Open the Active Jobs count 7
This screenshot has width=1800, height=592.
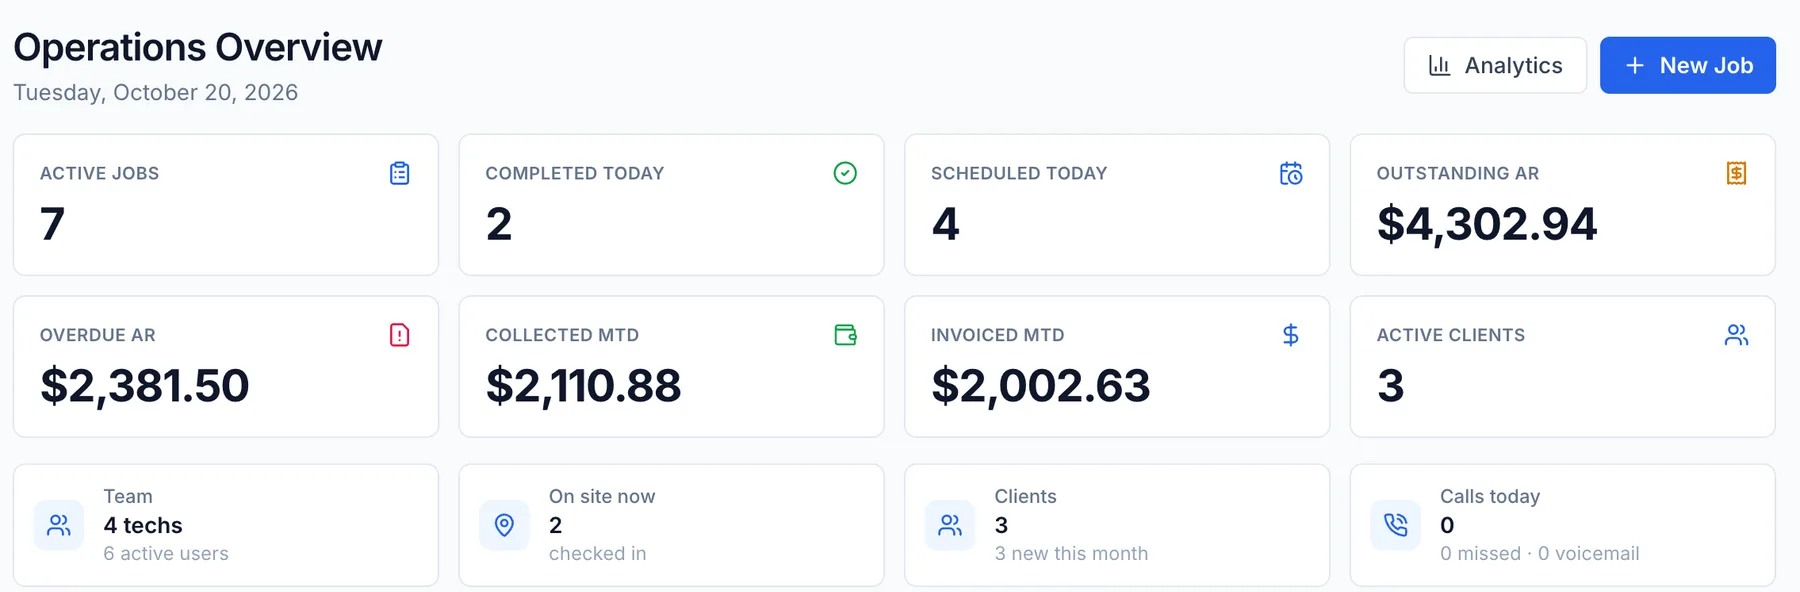coord(52,224)
